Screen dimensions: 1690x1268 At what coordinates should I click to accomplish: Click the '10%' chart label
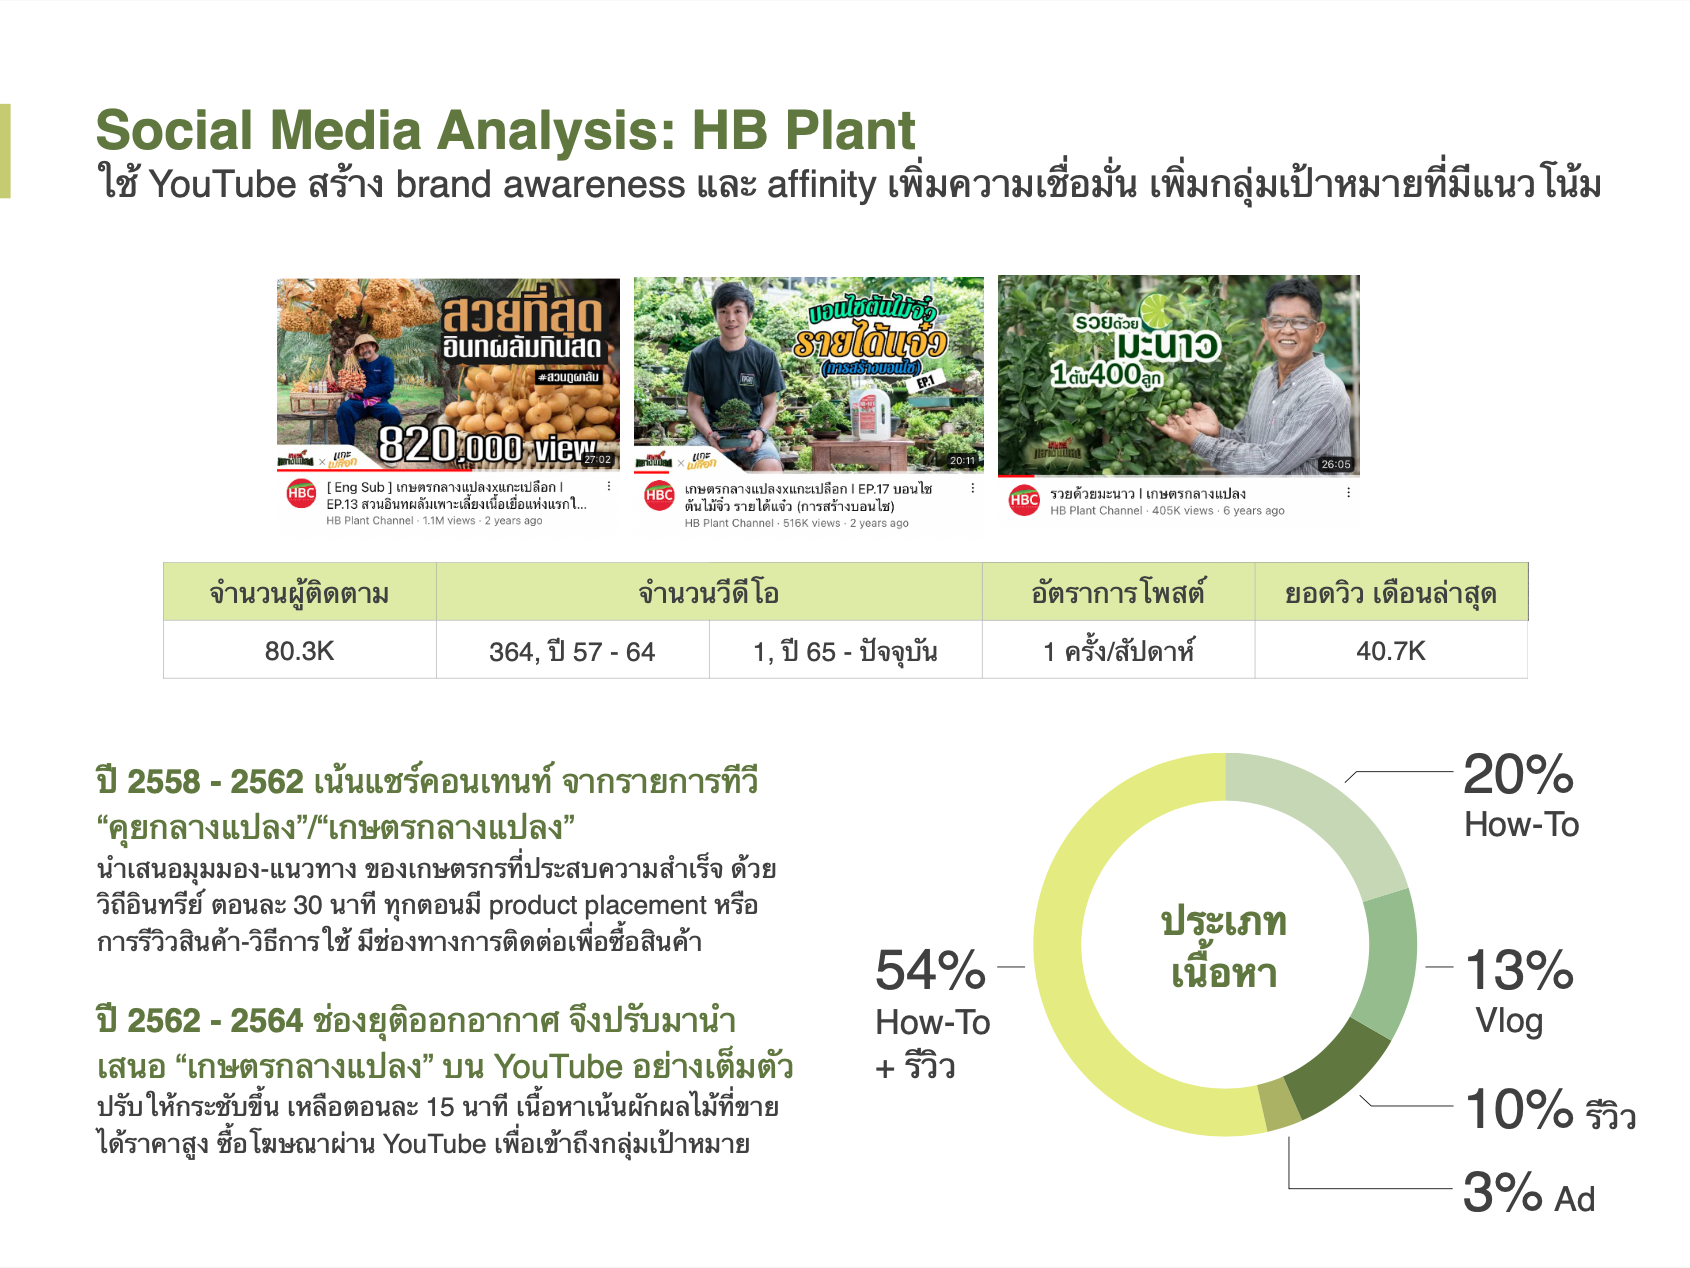[1519, 1109]
